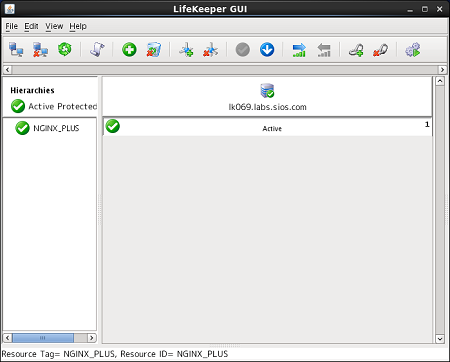This screenshot has width=450, height=362.
Task: Click the Unextend Resource Hierarchy arrow icon
Action: coord(324,50)
